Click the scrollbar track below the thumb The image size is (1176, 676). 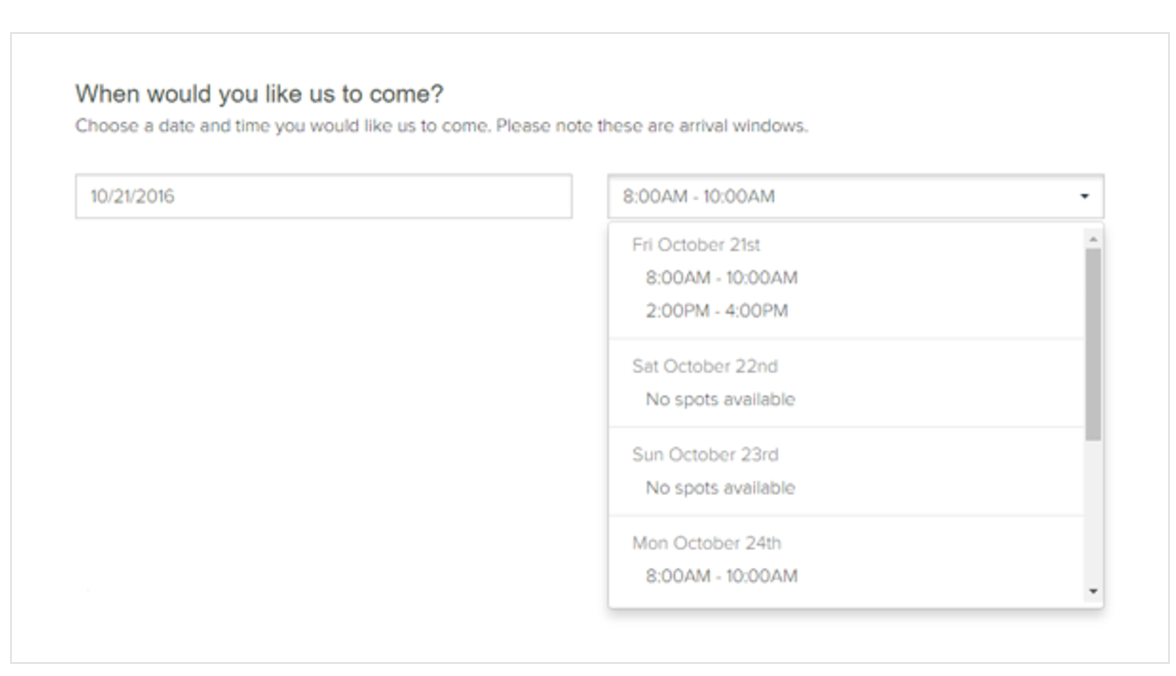(1093, 510)
